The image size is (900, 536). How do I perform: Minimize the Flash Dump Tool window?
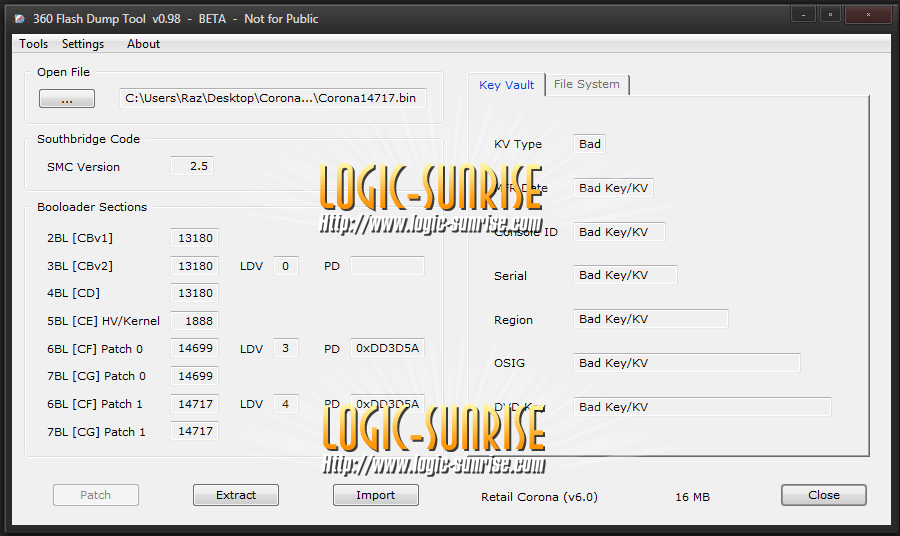pos(803,14)
